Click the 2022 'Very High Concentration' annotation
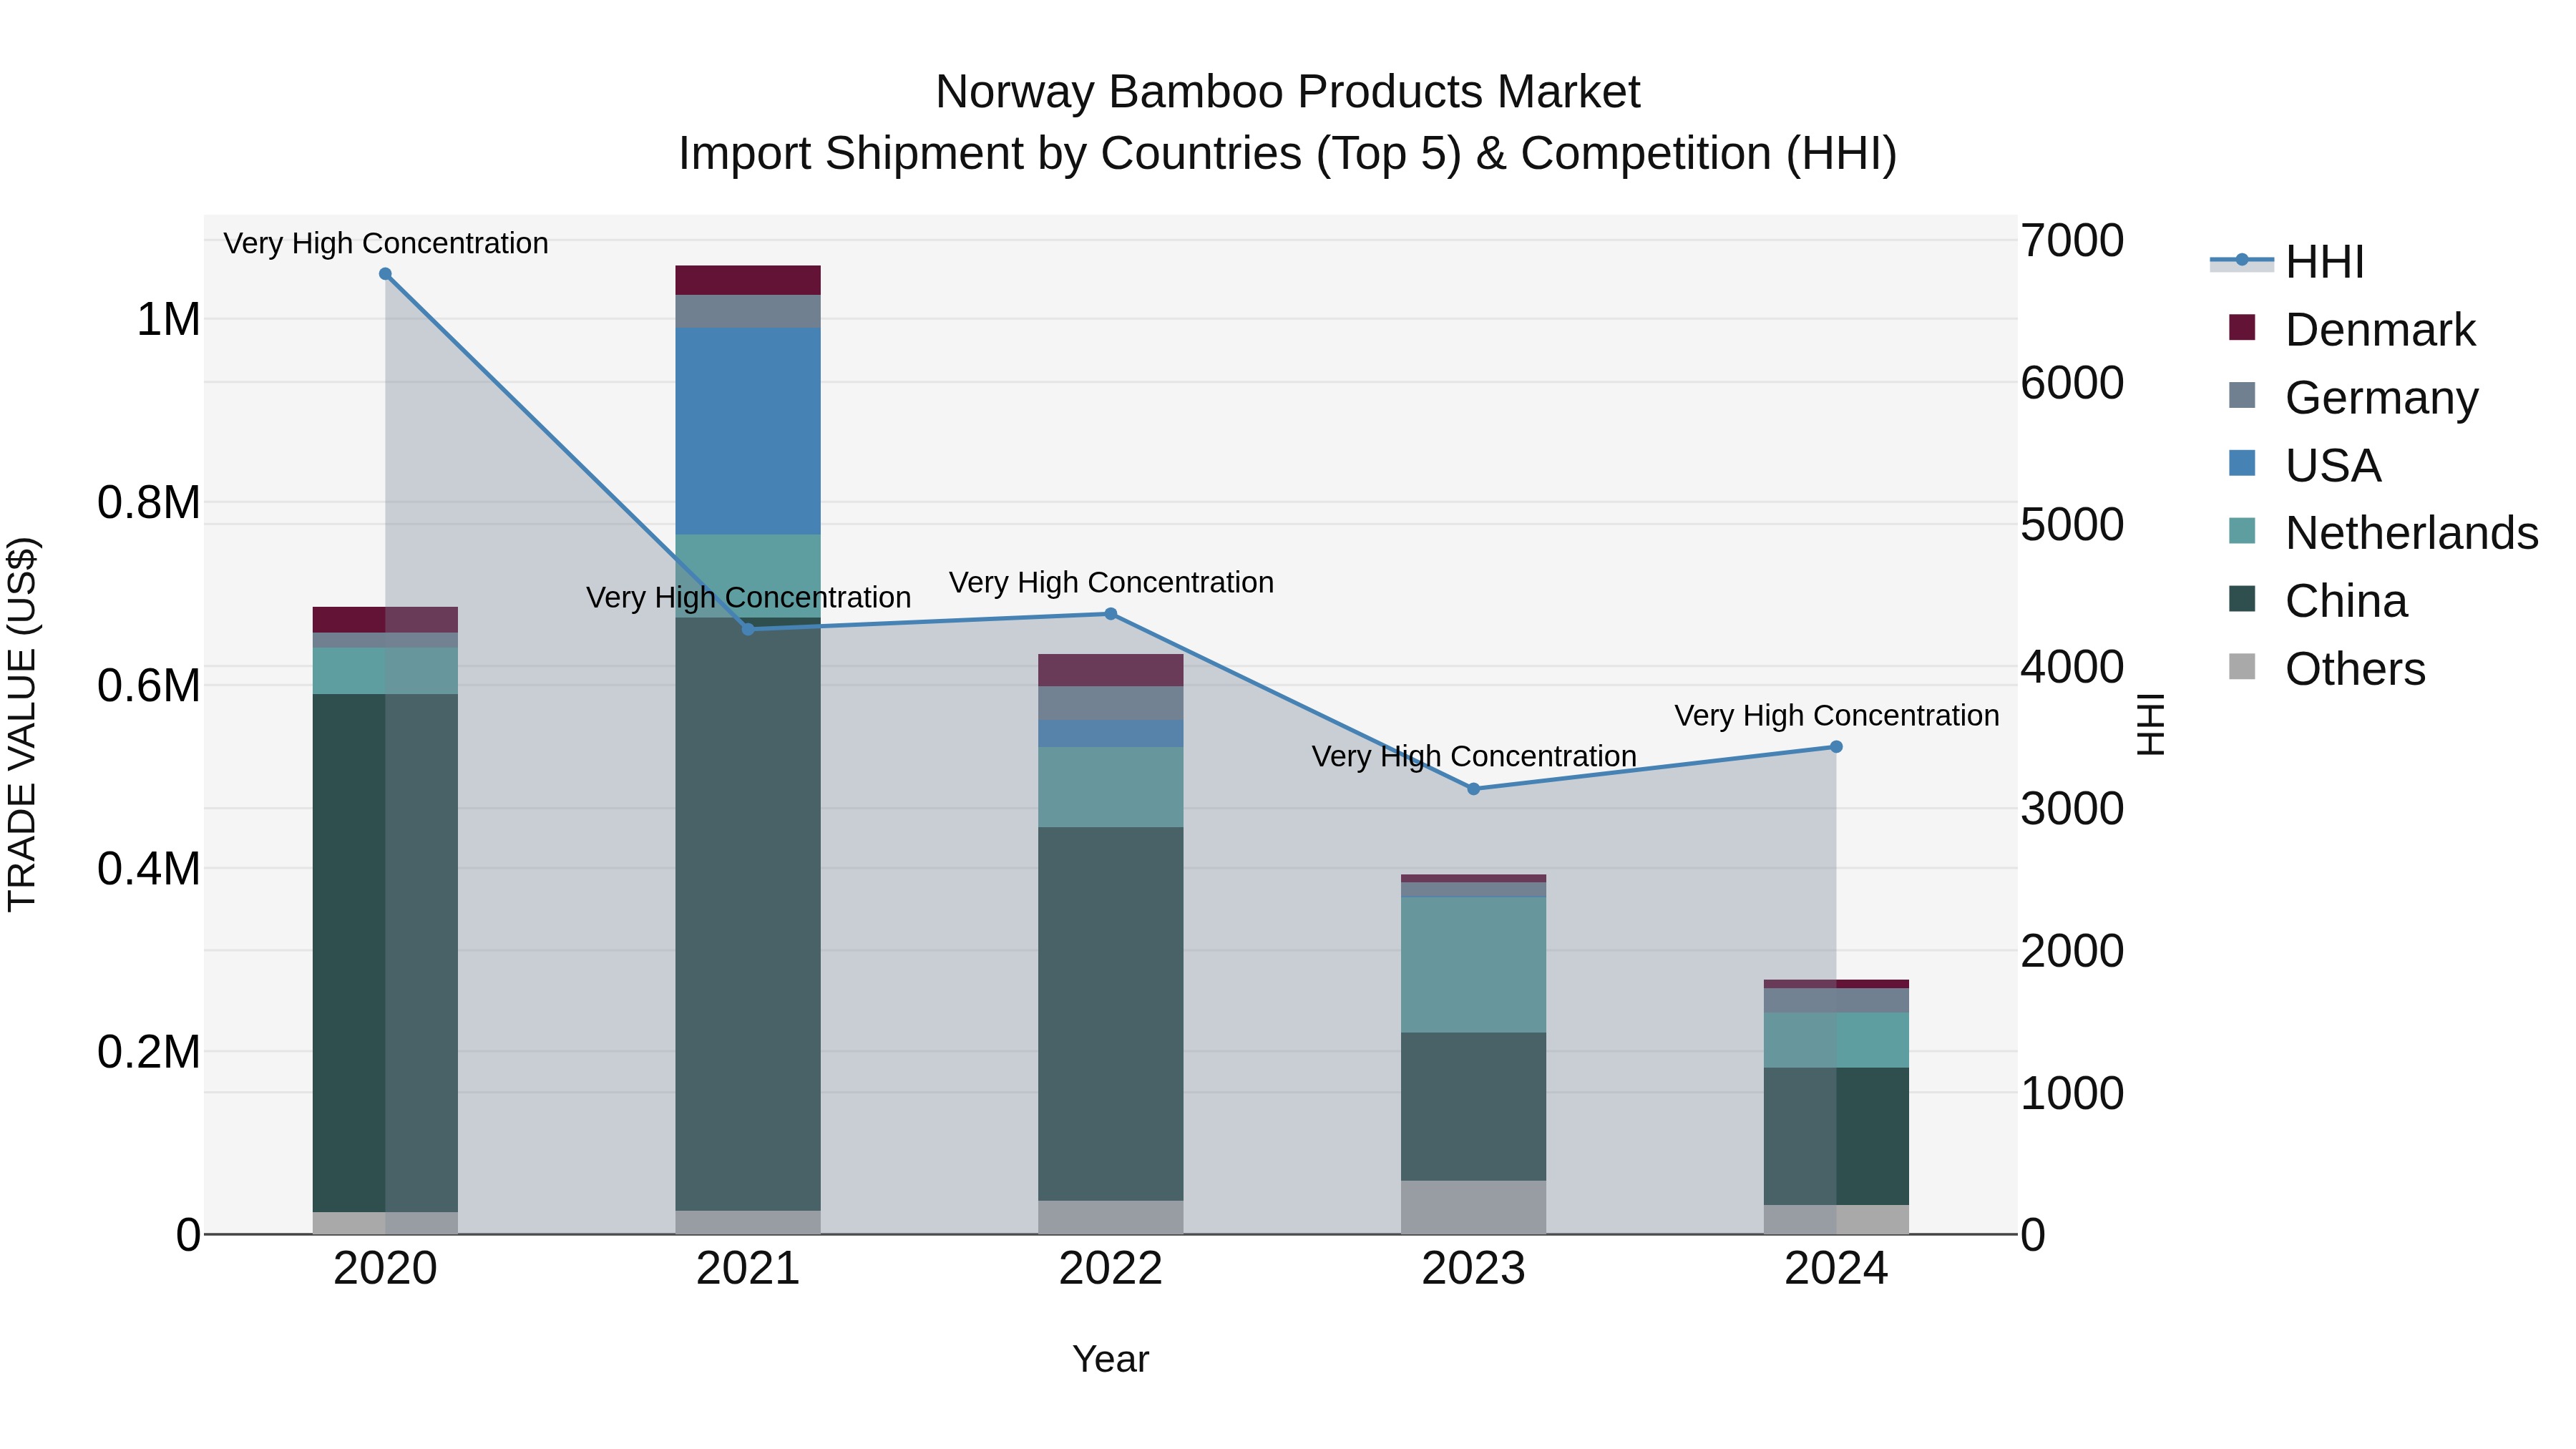2576x1449 pixels. coord(1111,582)
